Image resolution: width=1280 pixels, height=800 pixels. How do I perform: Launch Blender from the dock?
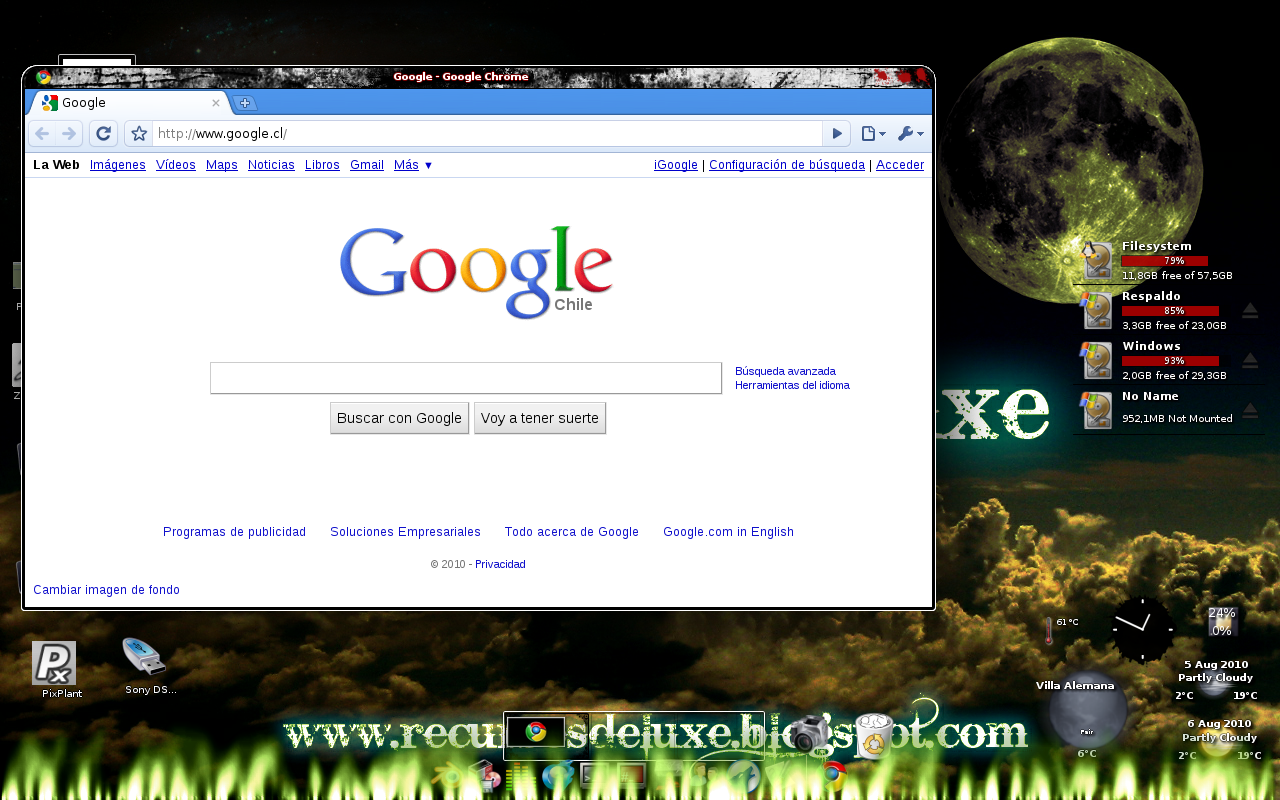[x=448, y=777]
